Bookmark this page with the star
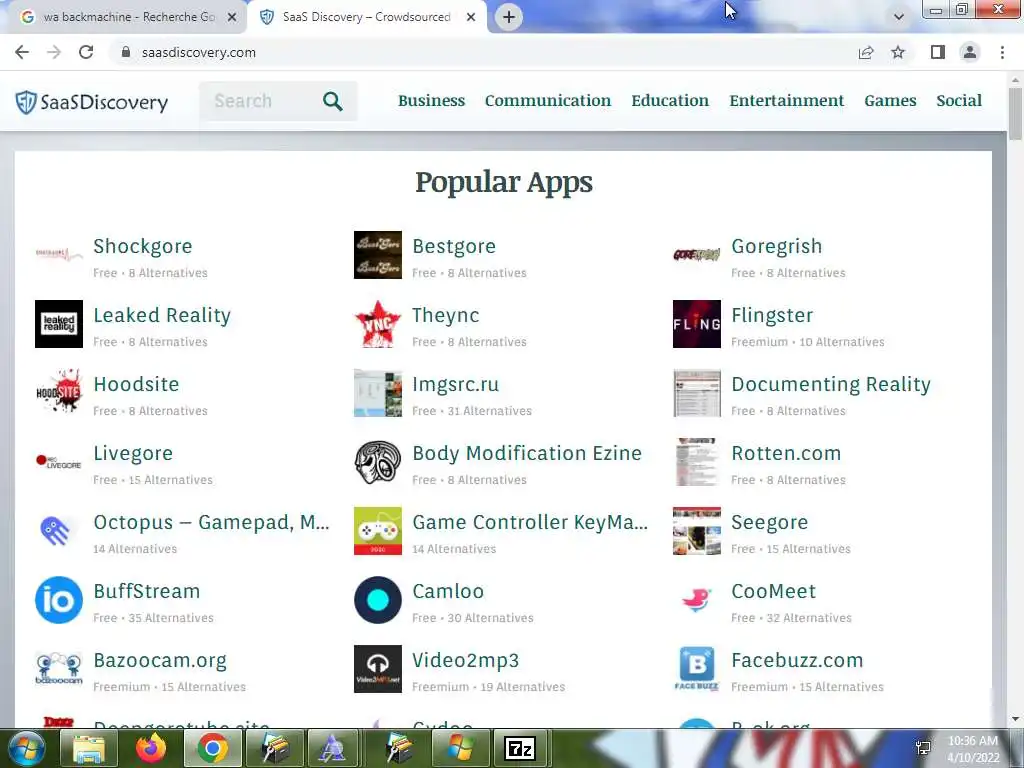Image resolution: width=1024 pixels, height=768 pixels. tap(898, 52)
